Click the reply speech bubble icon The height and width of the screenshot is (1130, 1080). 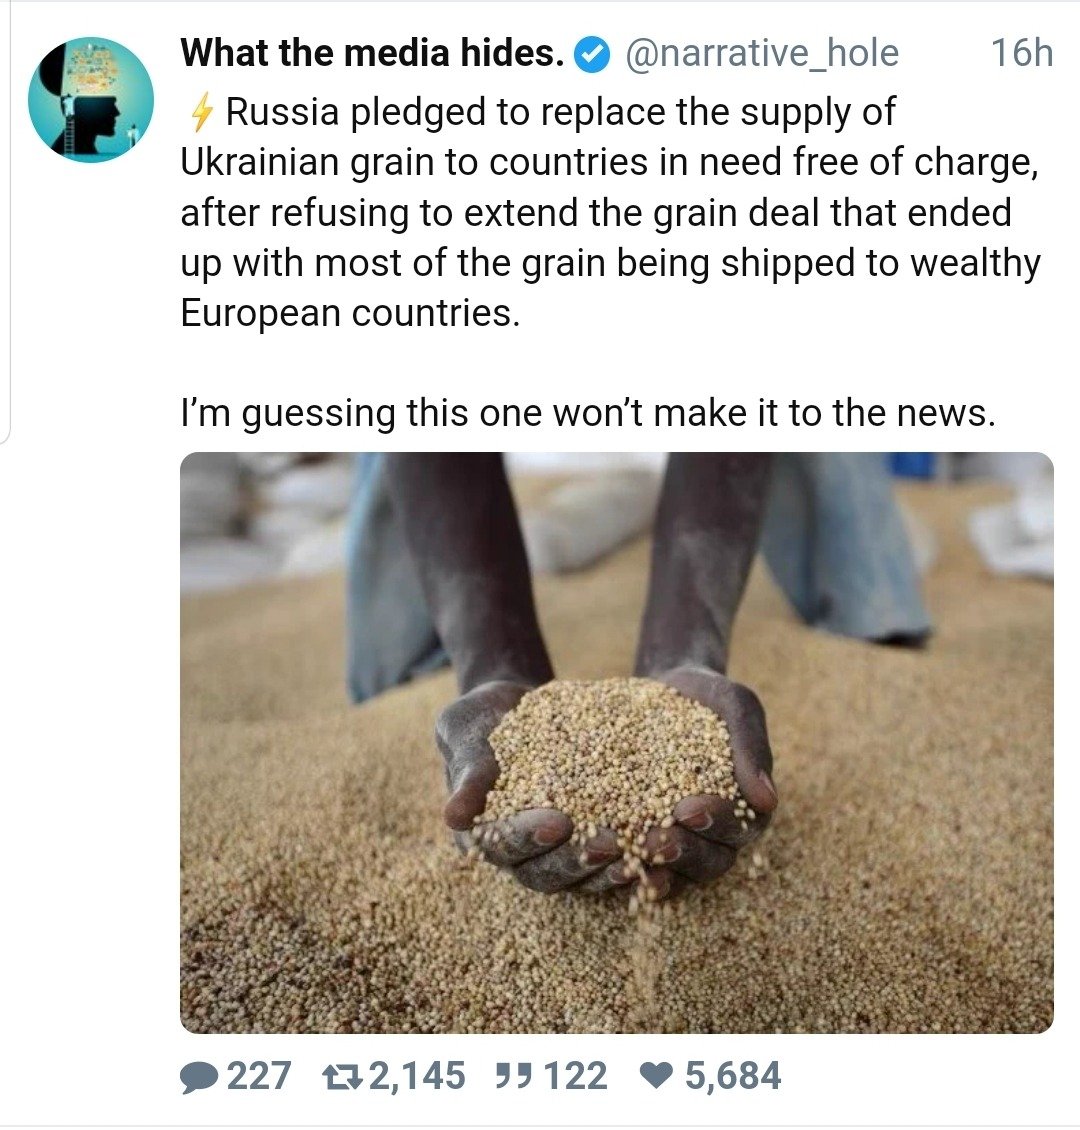coord(199,1077)
